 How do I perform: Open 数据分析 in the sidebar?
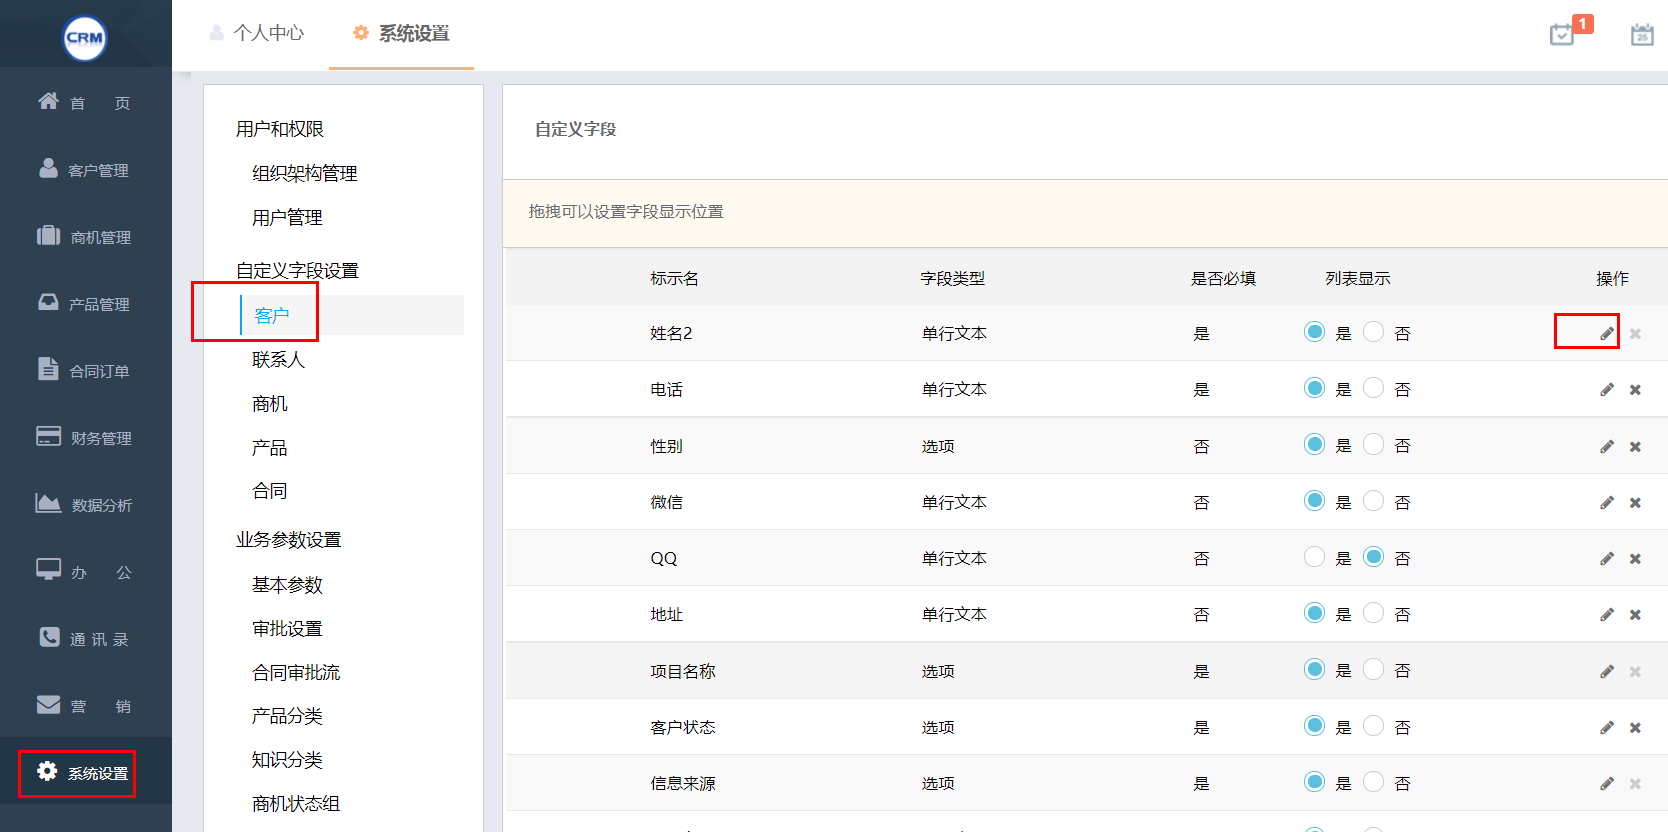click(x=85, y=504)
